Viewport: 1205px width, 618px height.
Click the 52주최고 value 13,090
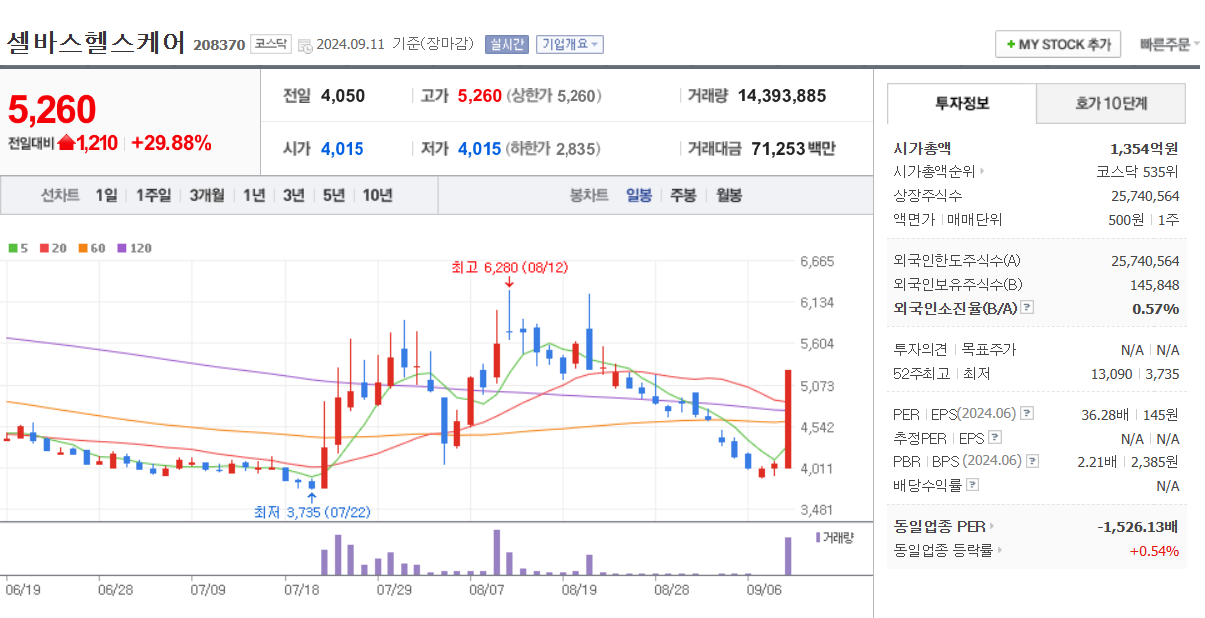[1111, 373]
